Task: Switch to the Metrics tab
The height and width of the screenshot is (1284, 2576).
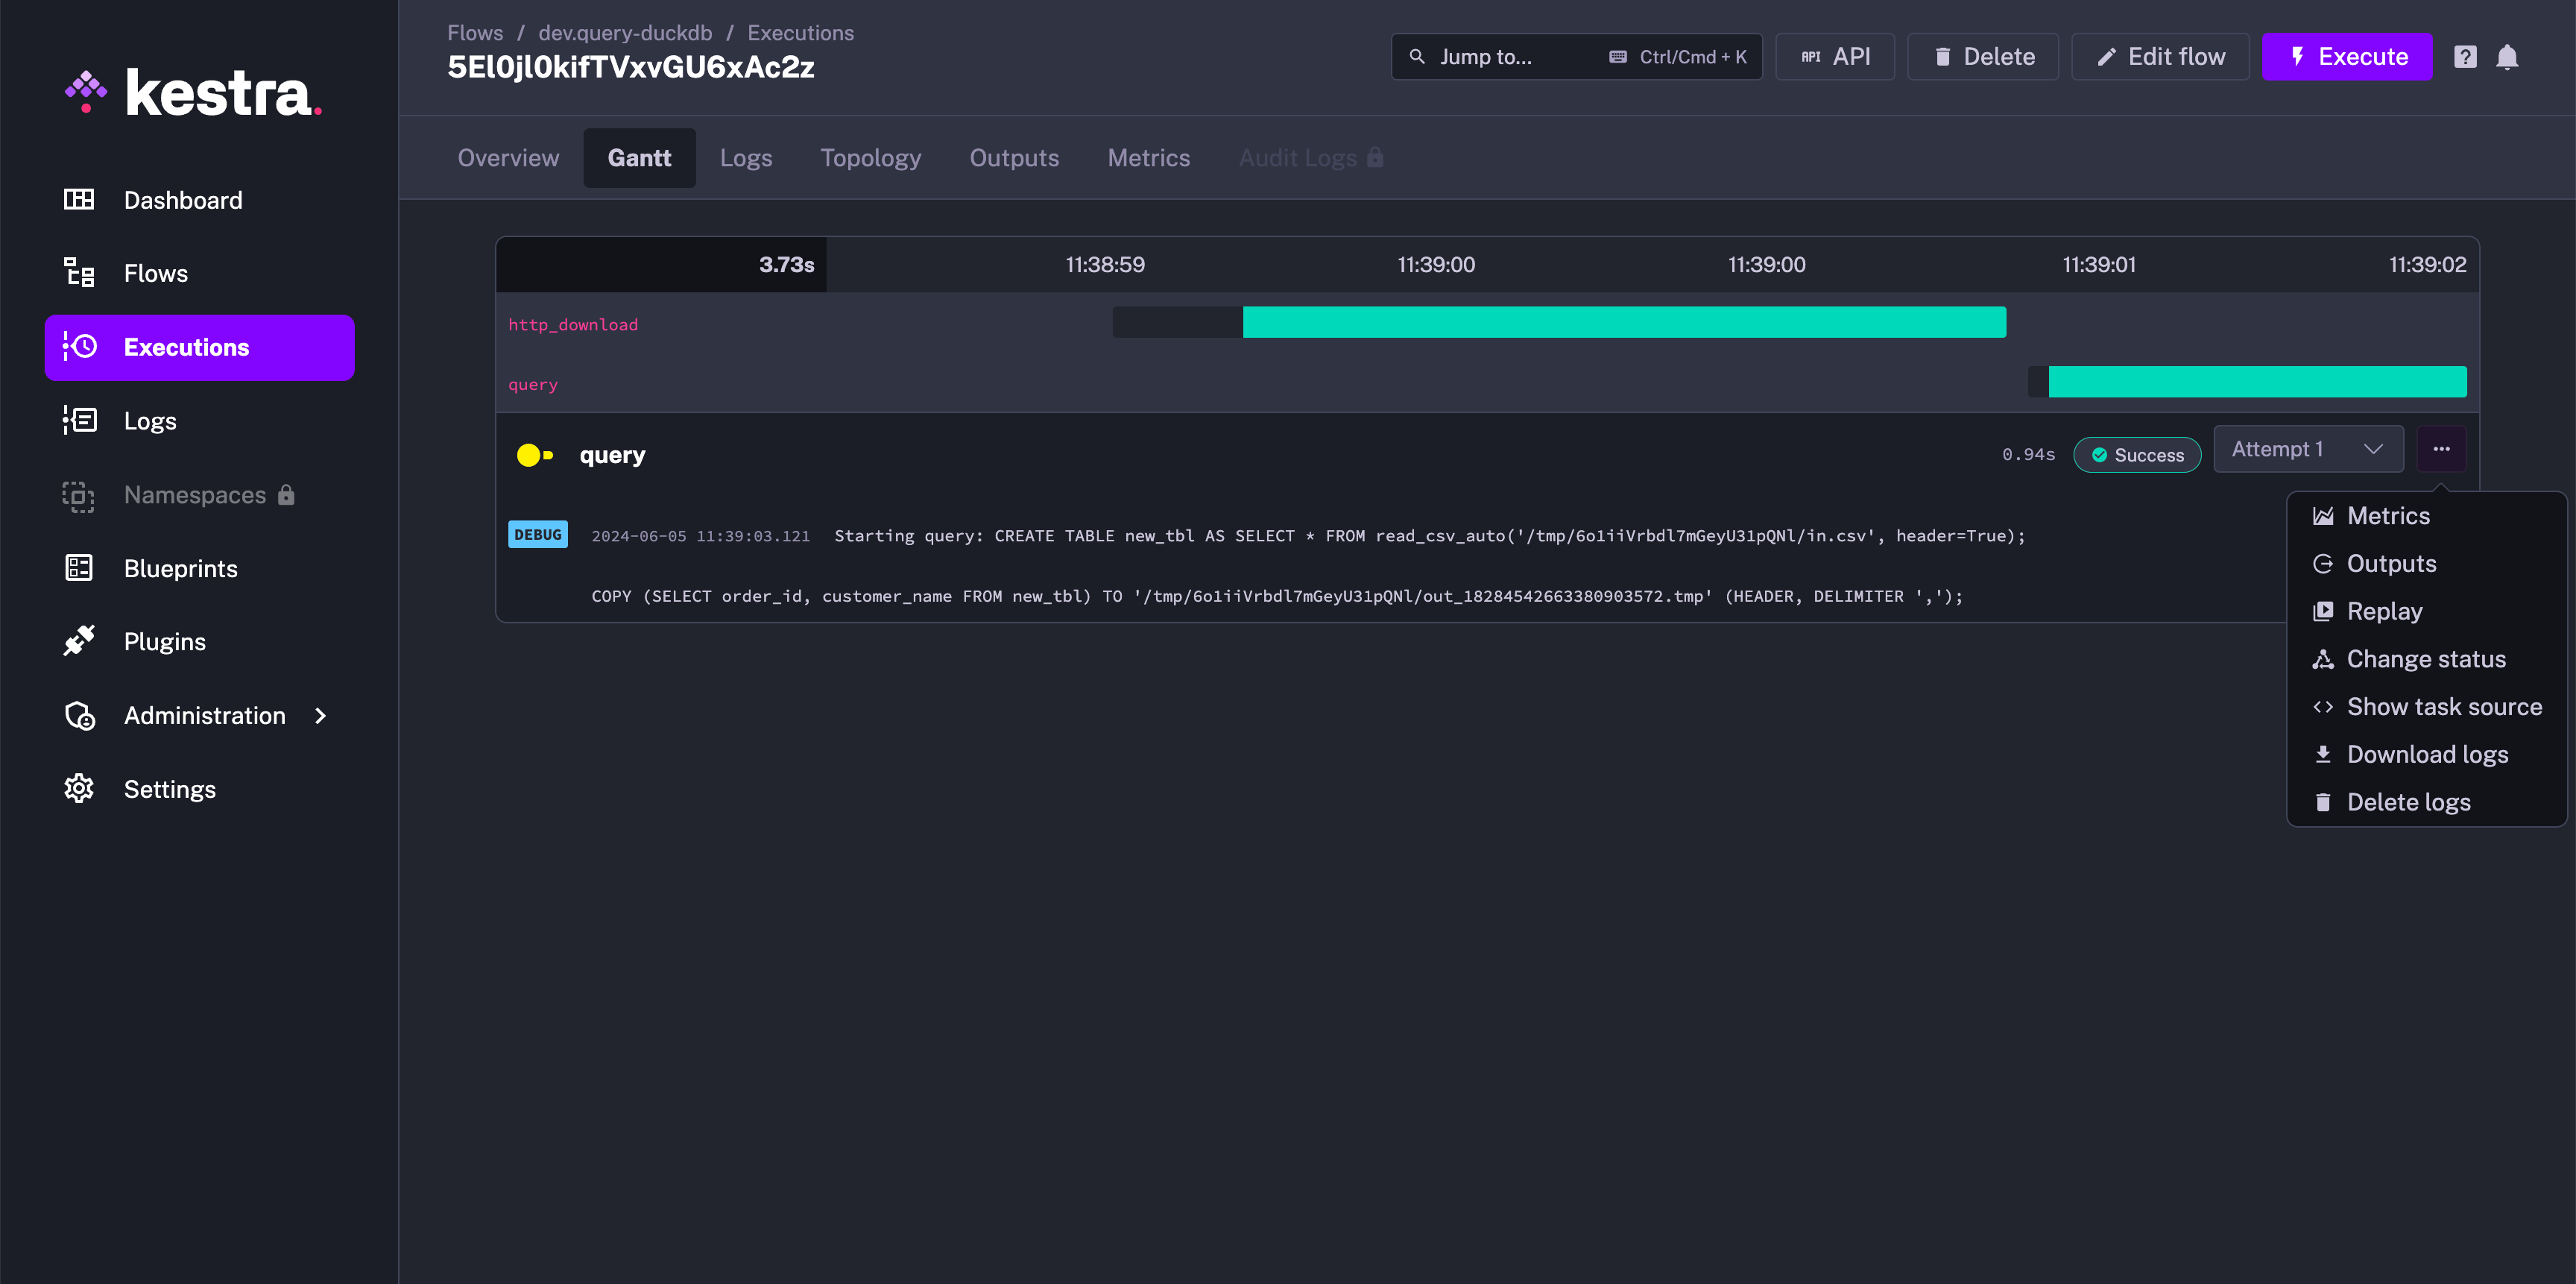Action: point(1148,158)
